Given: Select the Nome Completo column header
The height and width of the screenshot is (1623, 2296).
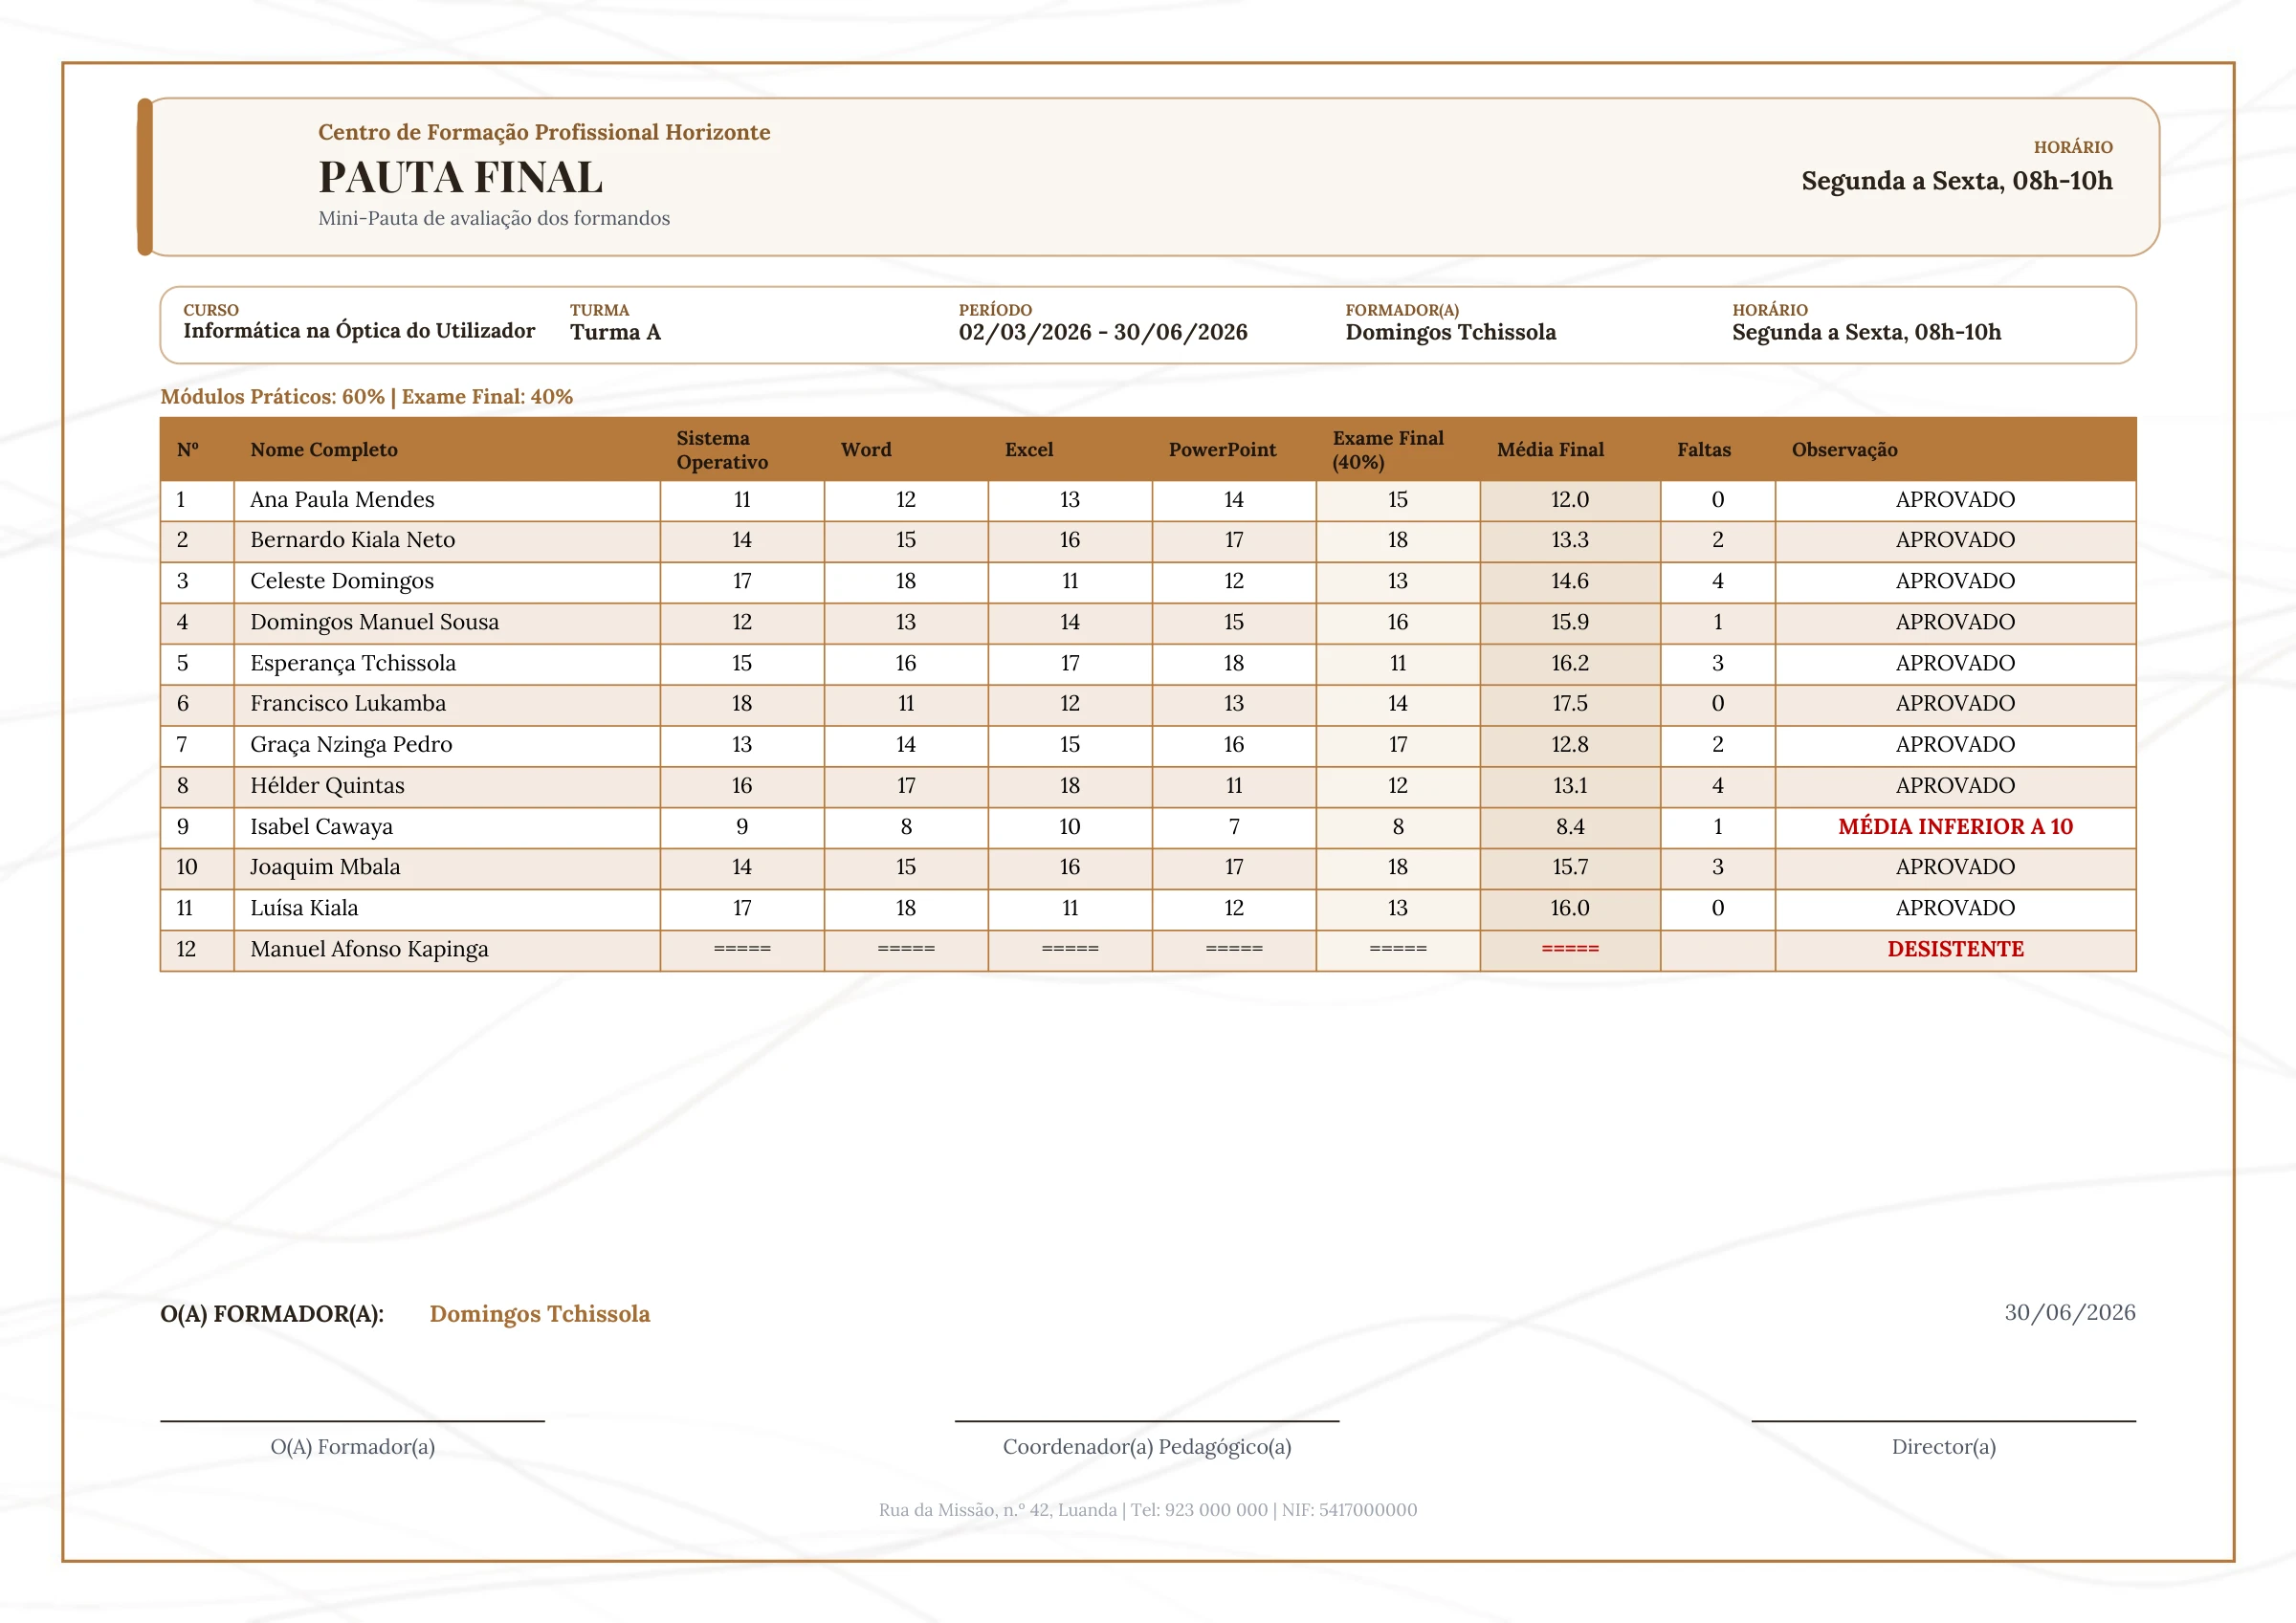Looking at the screenshot, I should (x=324, y=450).
